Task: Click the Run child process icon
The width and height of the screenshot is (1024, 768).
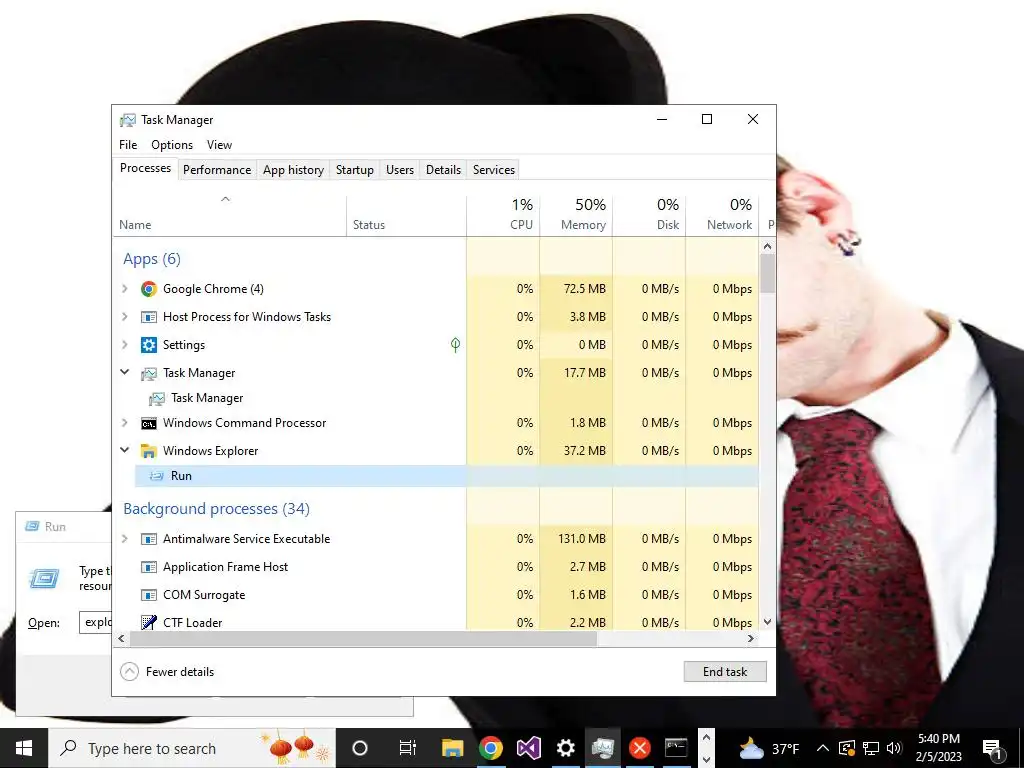Action: click(157, 476)
